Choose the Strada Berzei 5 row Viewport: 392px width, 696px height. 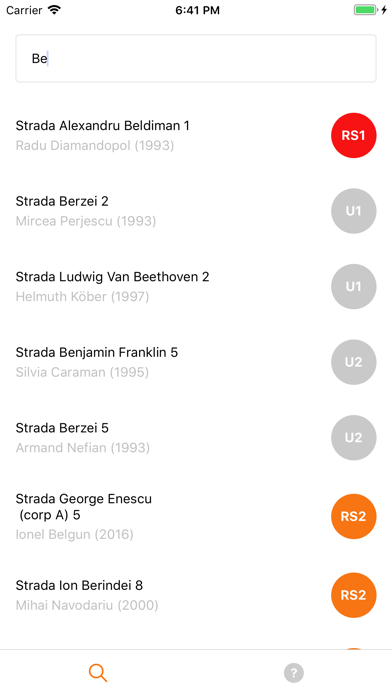[x=196, y=437]
